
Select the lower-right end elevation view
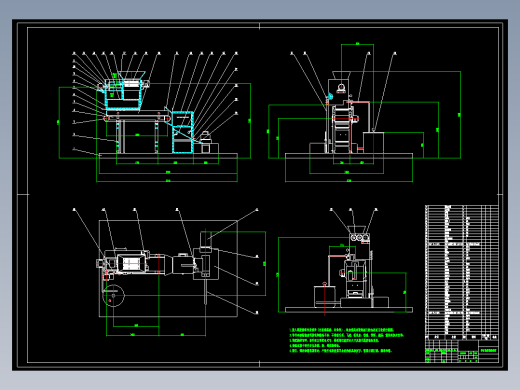(345, 261)
